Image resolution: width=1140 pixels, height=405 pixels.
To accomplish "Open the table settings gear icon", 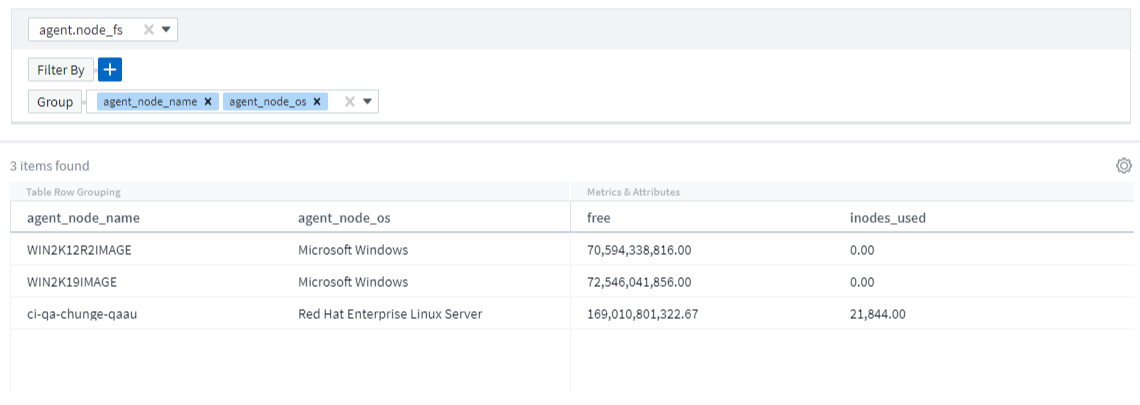I will (1123, 166).
